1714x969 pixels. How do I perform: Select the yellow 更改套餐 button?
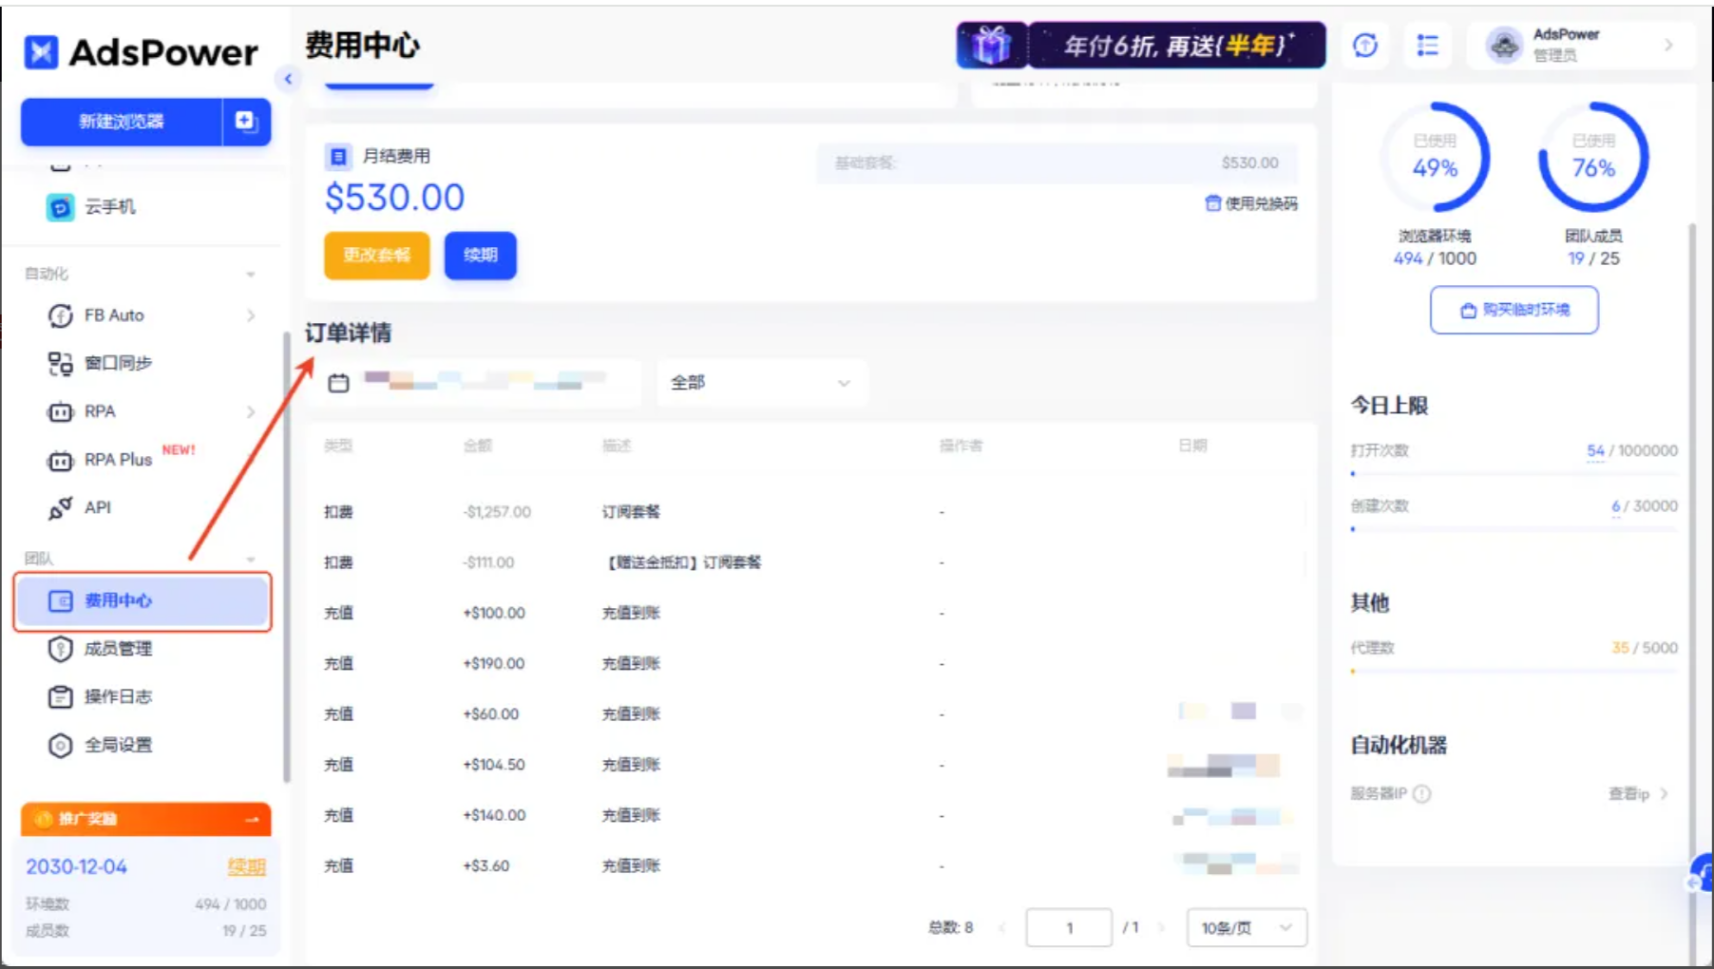coord(376,255)
